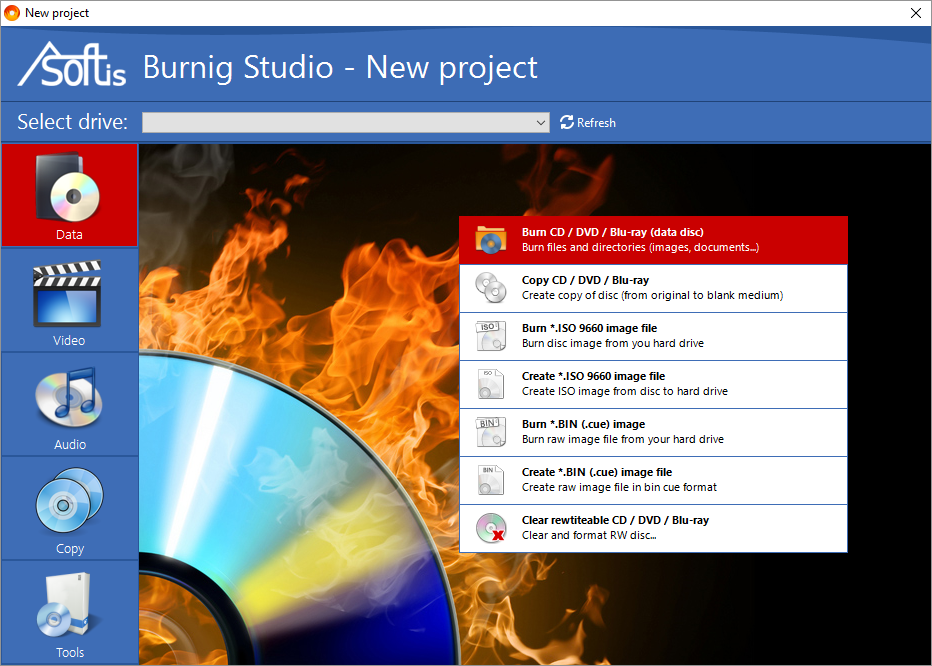Image resolution: width=932 pixels, height=666 pixels.
Task: Click the clear rewriteable disc icon
Action: pos(490,528)
